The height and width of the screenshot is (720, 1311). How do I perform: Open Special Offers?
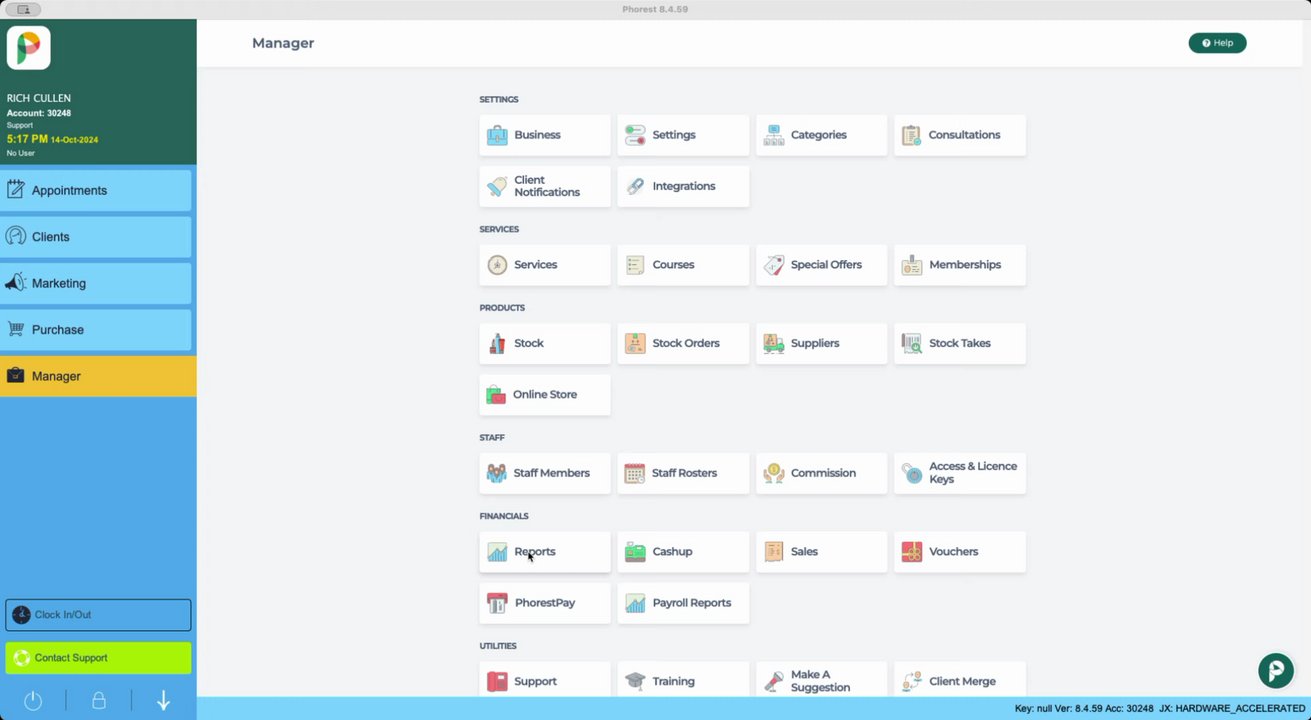pyautogui.click(x=821, y=265)
